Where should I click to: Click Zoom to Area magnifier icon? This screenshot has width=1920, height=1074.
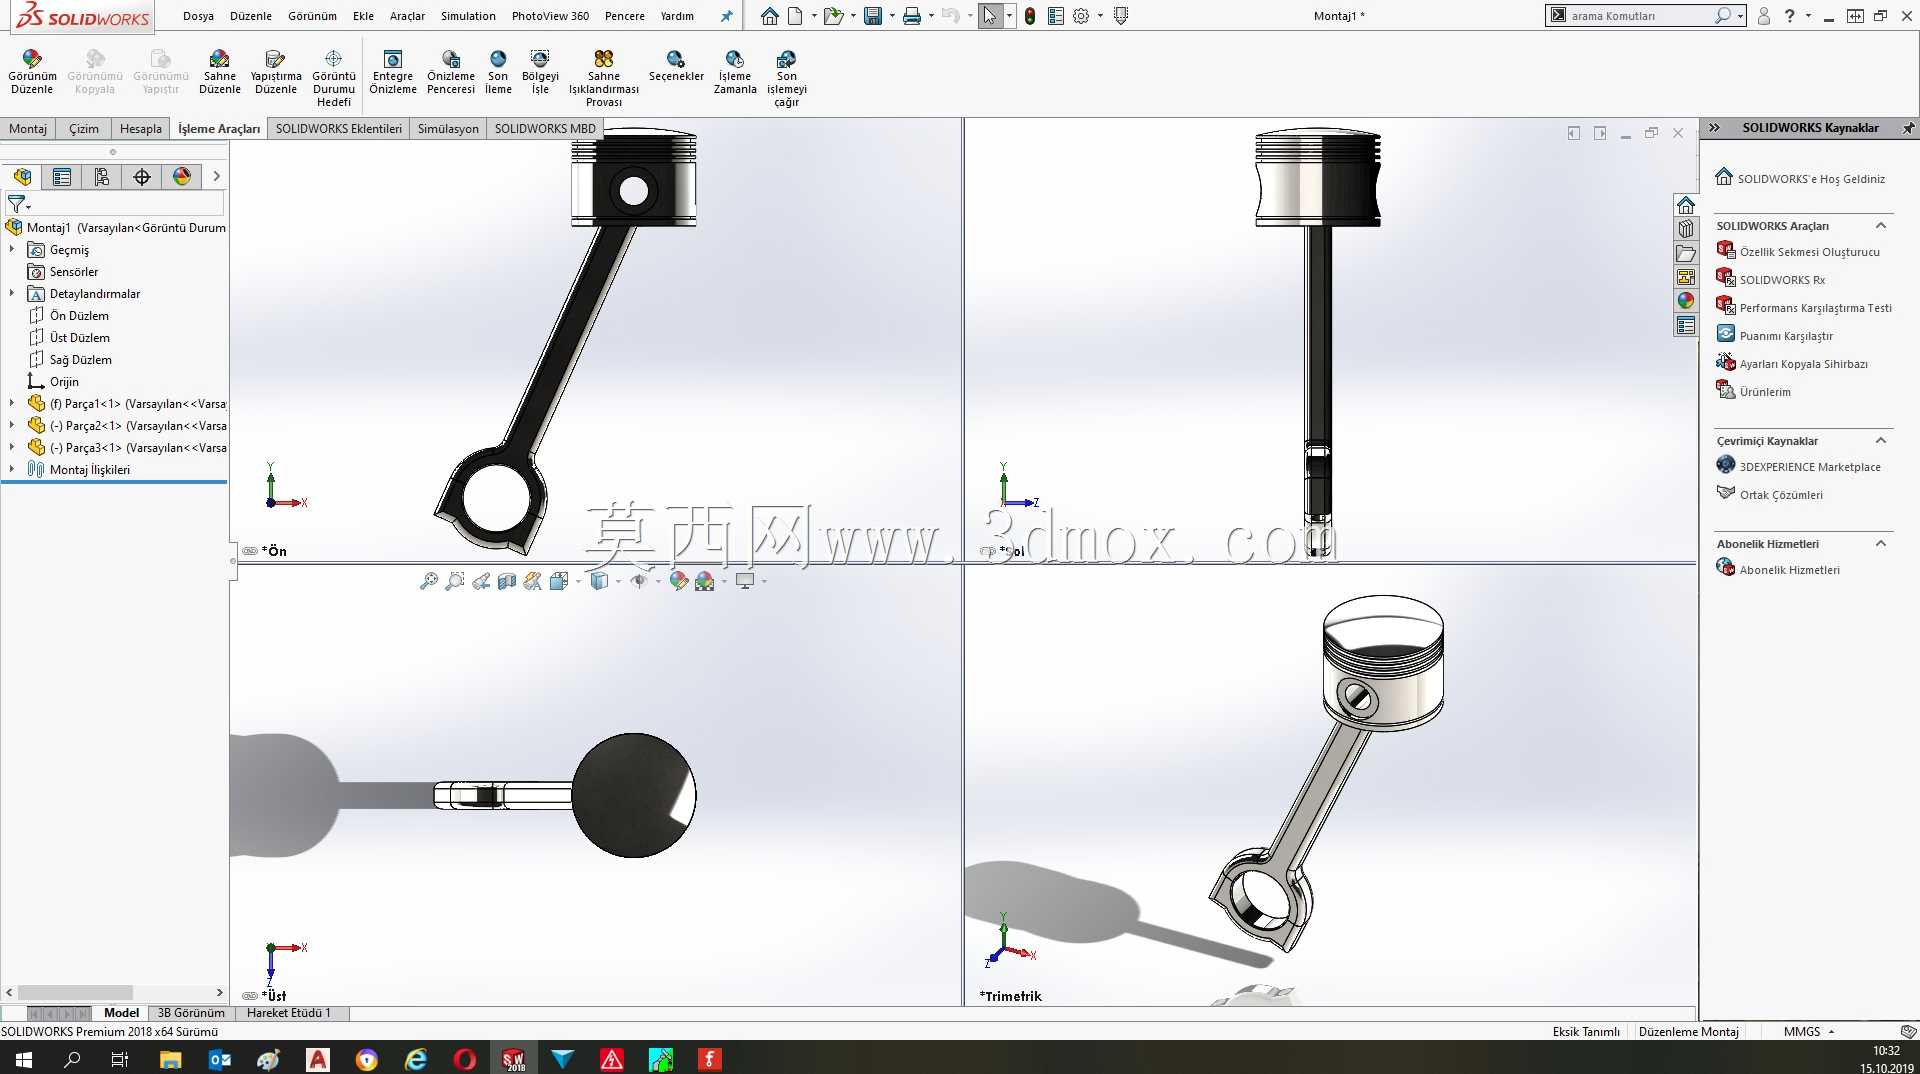455,581
